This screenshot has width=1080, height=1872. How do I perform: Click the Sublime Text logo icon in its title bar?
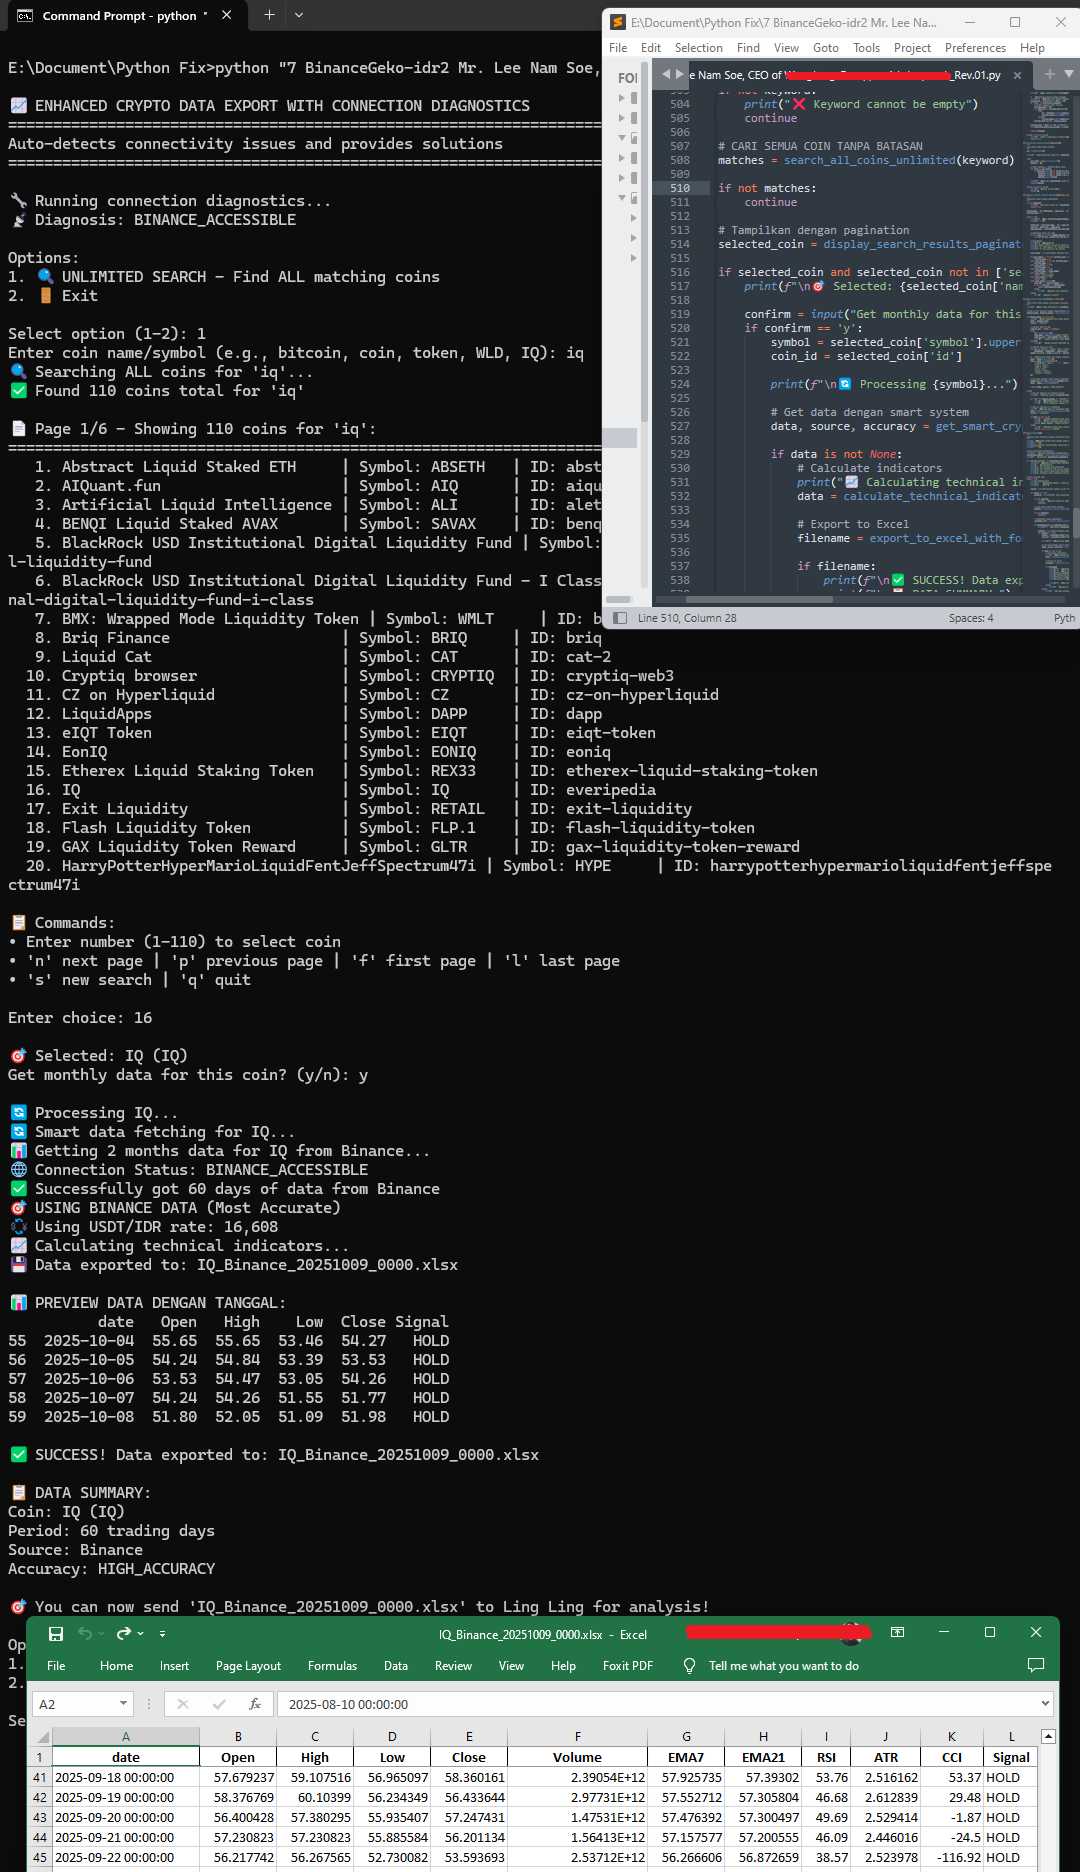click(x=618, y=22)
